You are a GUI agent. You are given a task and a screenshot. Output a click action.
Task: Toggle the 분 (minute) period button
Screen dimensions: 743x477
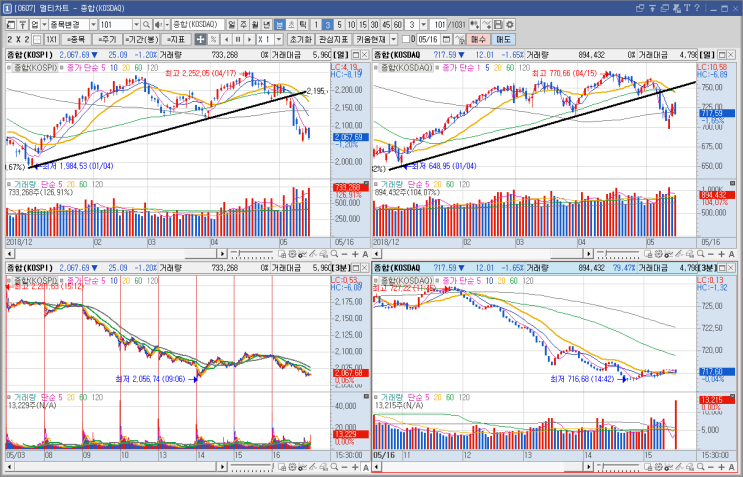280,25
